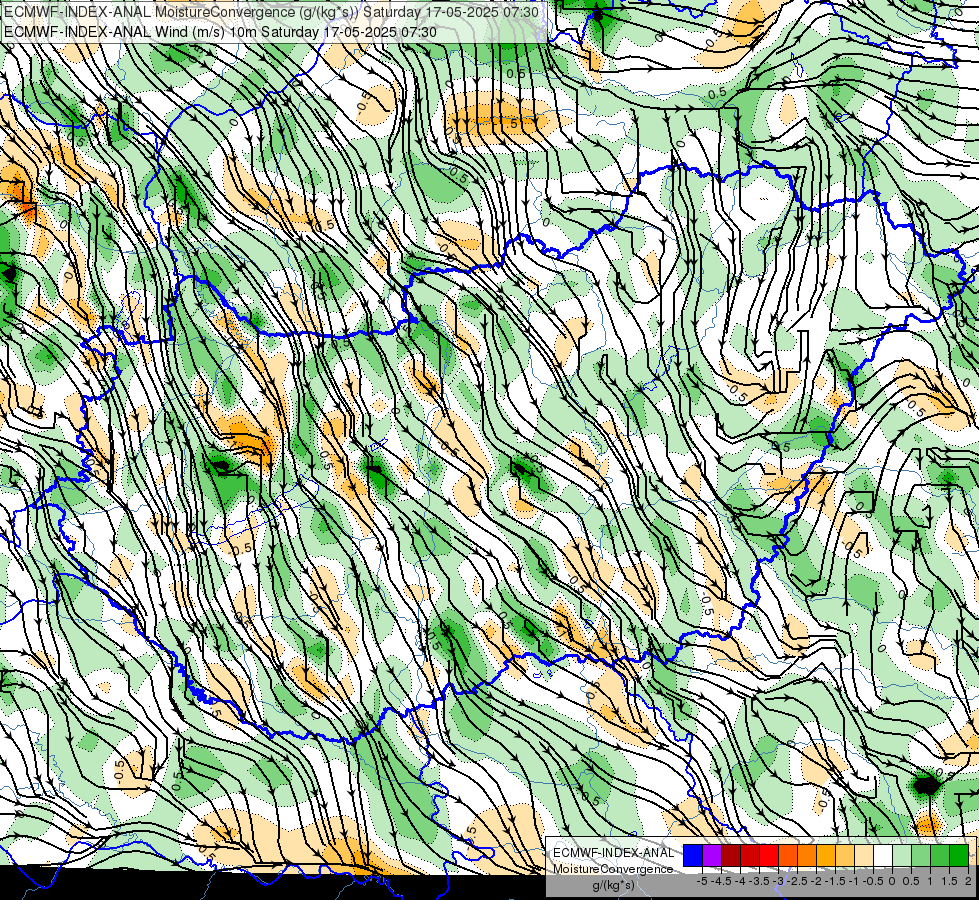This screenshot has width=979, height=900.
Task: Click the MoistureConvergence title line at top
Action: pos(271,12)
